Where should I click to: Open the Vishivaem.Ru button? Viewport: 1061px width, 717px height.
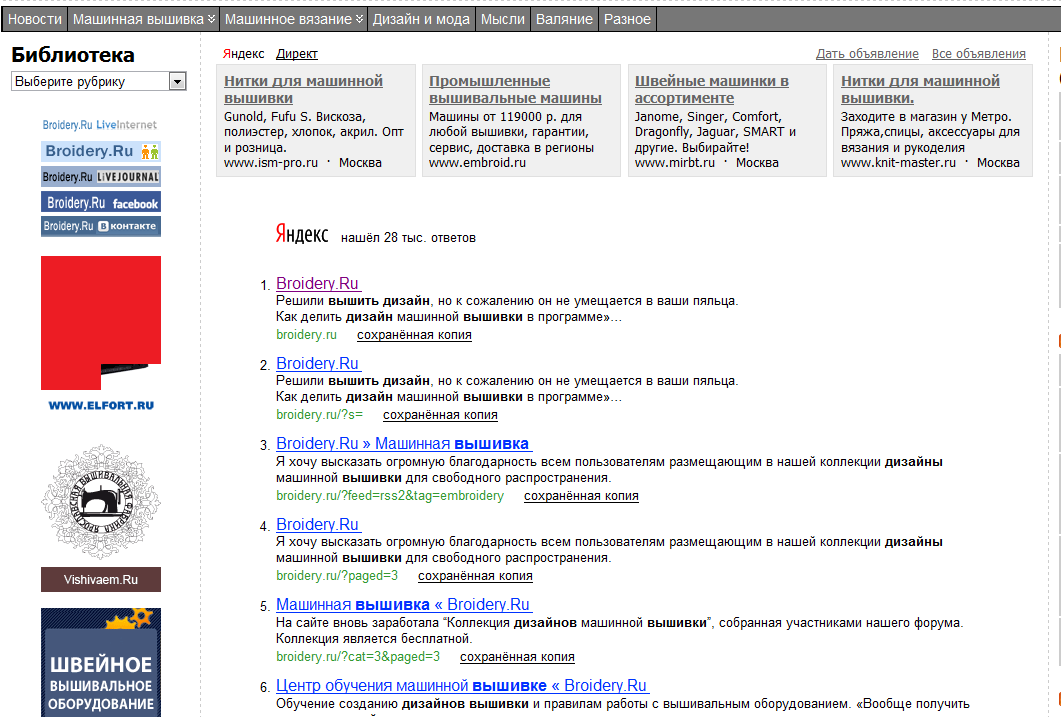tap(101, 580)
